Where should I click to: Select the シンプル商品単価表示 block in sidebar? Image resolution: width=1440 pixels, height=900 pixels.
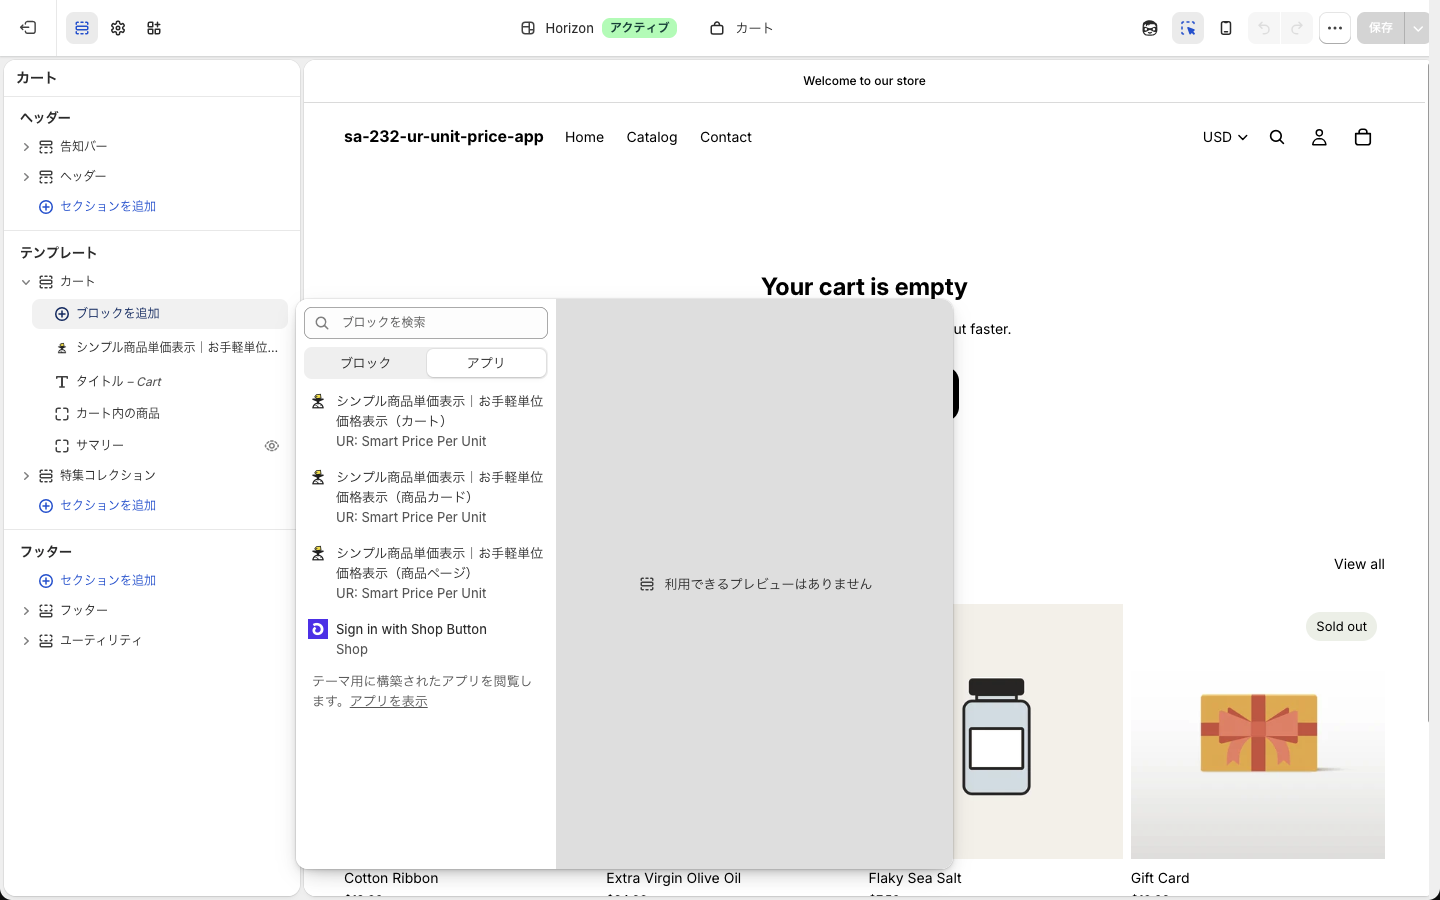(166, 348)
